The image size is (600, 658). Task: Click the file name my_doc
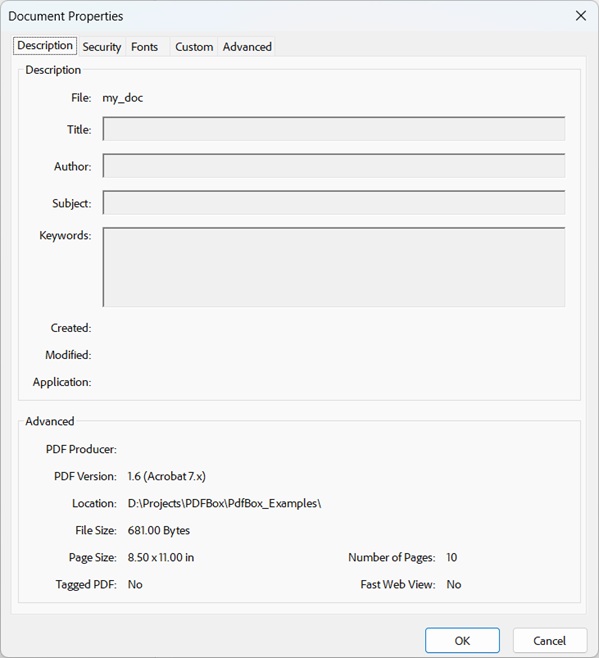pyautogui.click(x=123, y=98)
